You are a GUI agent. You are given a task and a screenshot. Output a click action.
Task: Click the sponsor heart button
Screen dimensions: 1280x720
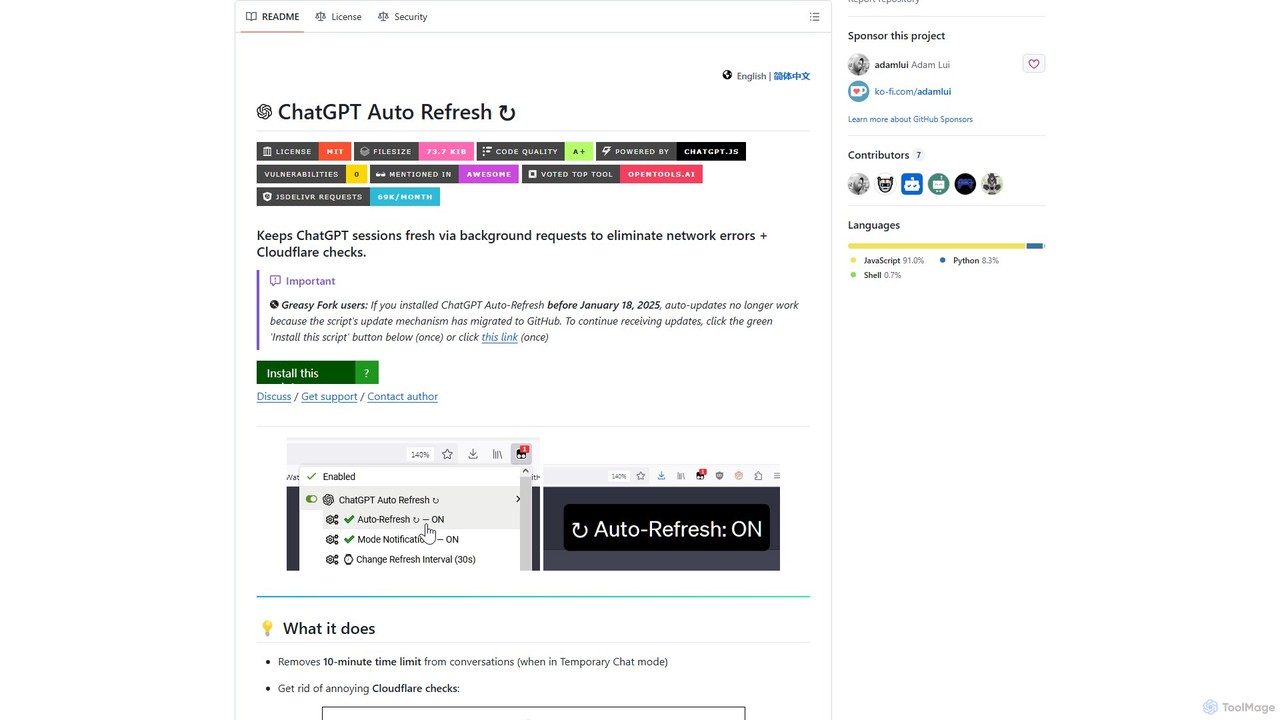[x=1034, y=64]
